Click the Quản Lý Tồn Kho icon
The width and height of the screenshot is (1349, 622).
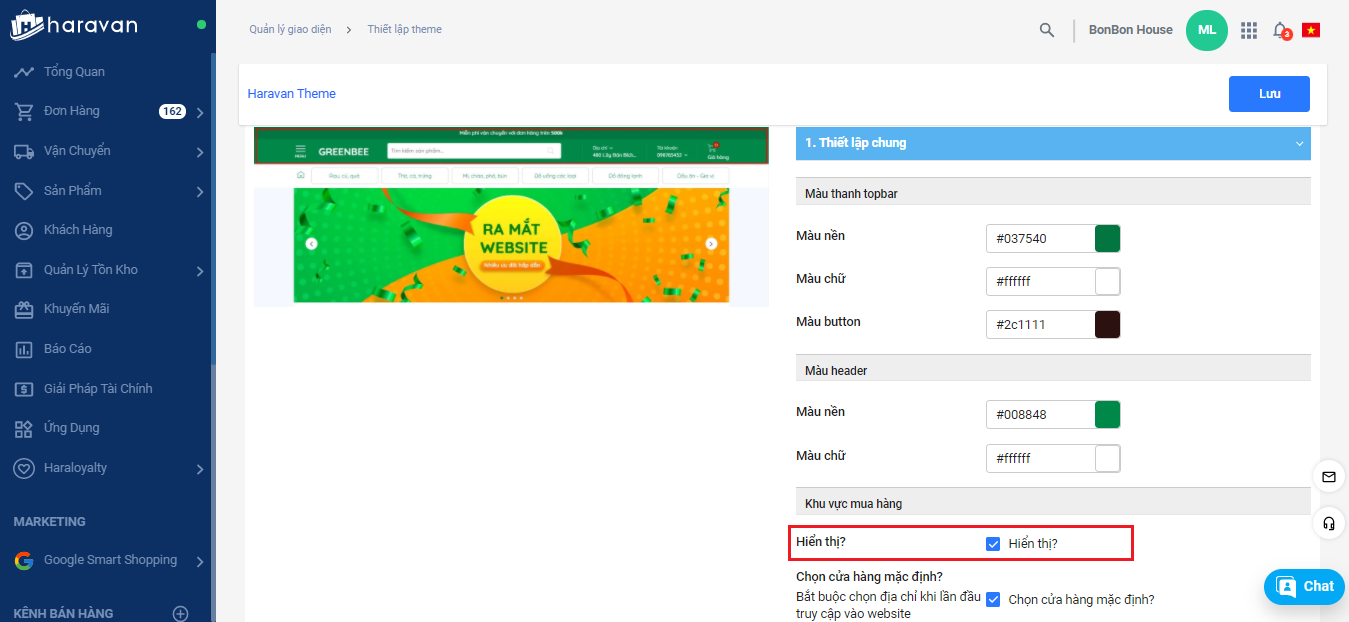coord(24,270)
